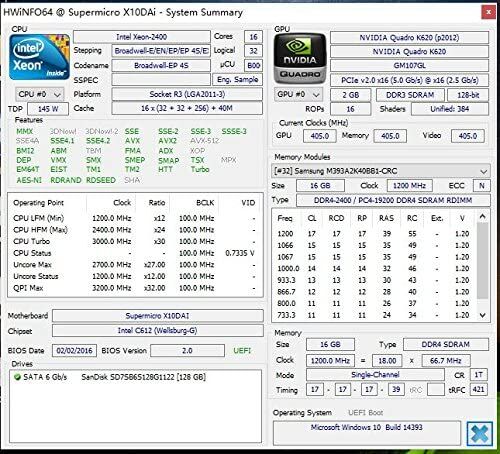Click the 66.7 MHz base clock field
The width and height of the screenshot is (500, 454).
click(446, 361)
